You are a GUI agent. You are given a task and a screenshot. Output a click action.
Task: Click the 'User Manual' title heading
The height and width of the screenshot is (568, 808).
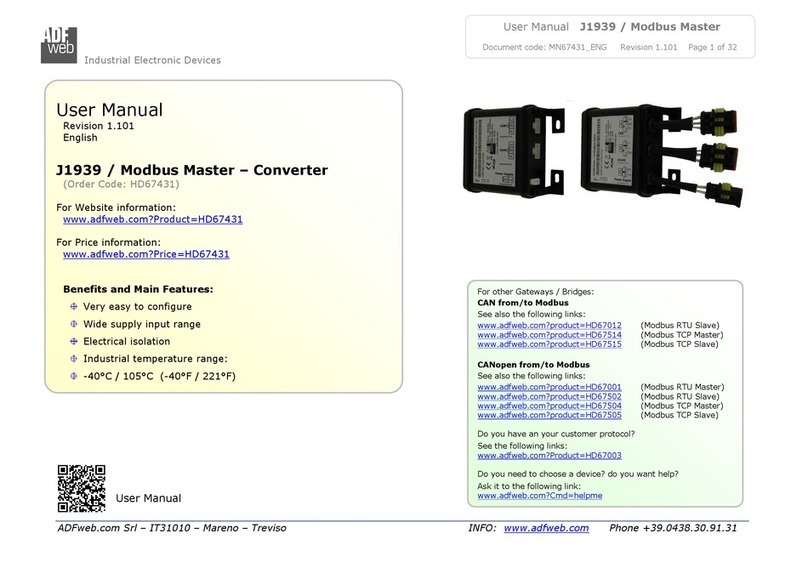109,110
